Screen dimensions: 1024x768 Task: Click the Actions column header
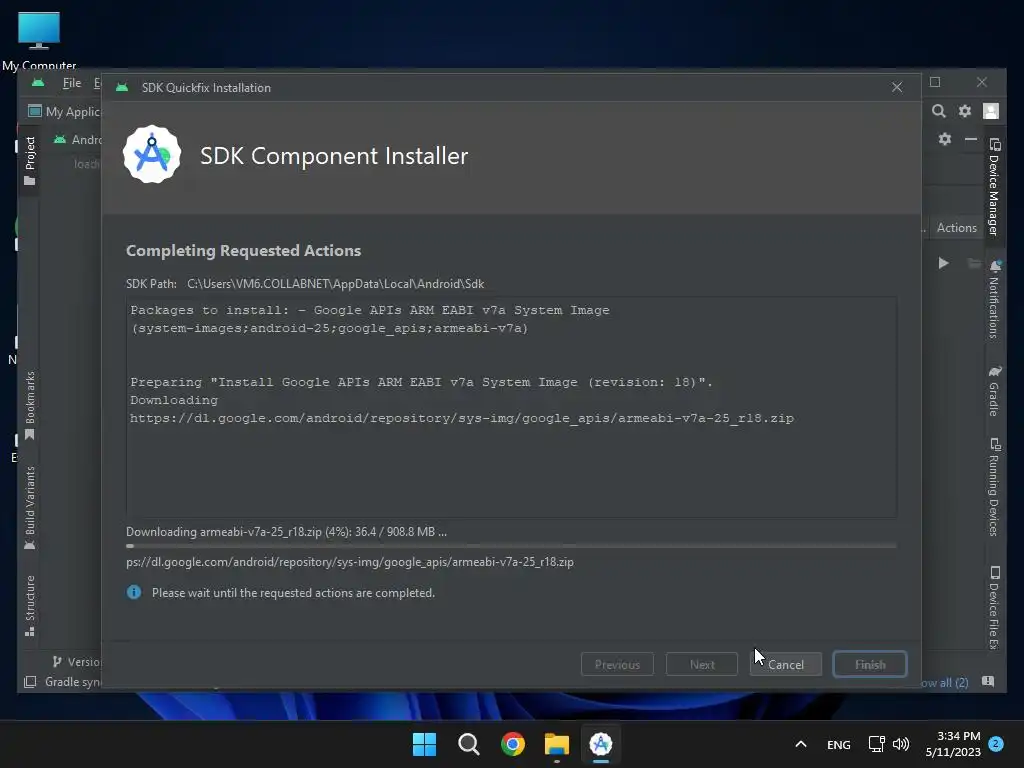pyautogui.click(x=957, y=227)
